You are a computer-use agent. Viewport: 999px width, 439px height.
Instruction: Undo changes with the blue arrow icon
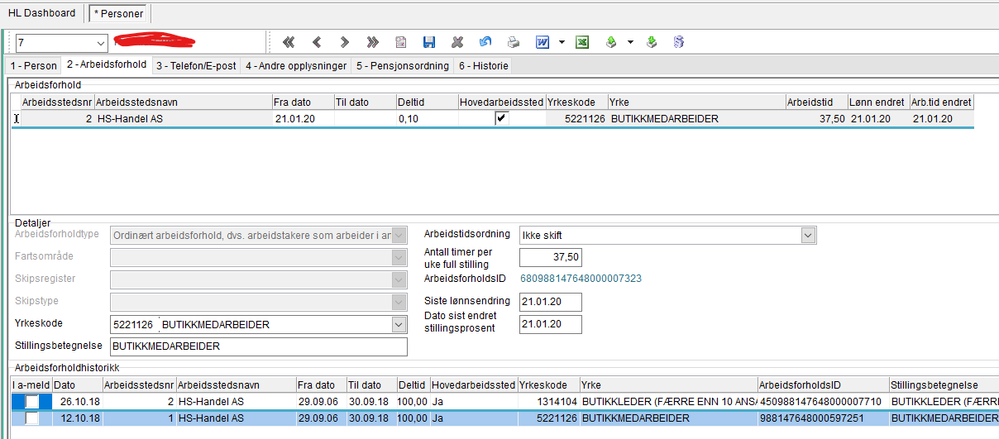pos(485,42)
